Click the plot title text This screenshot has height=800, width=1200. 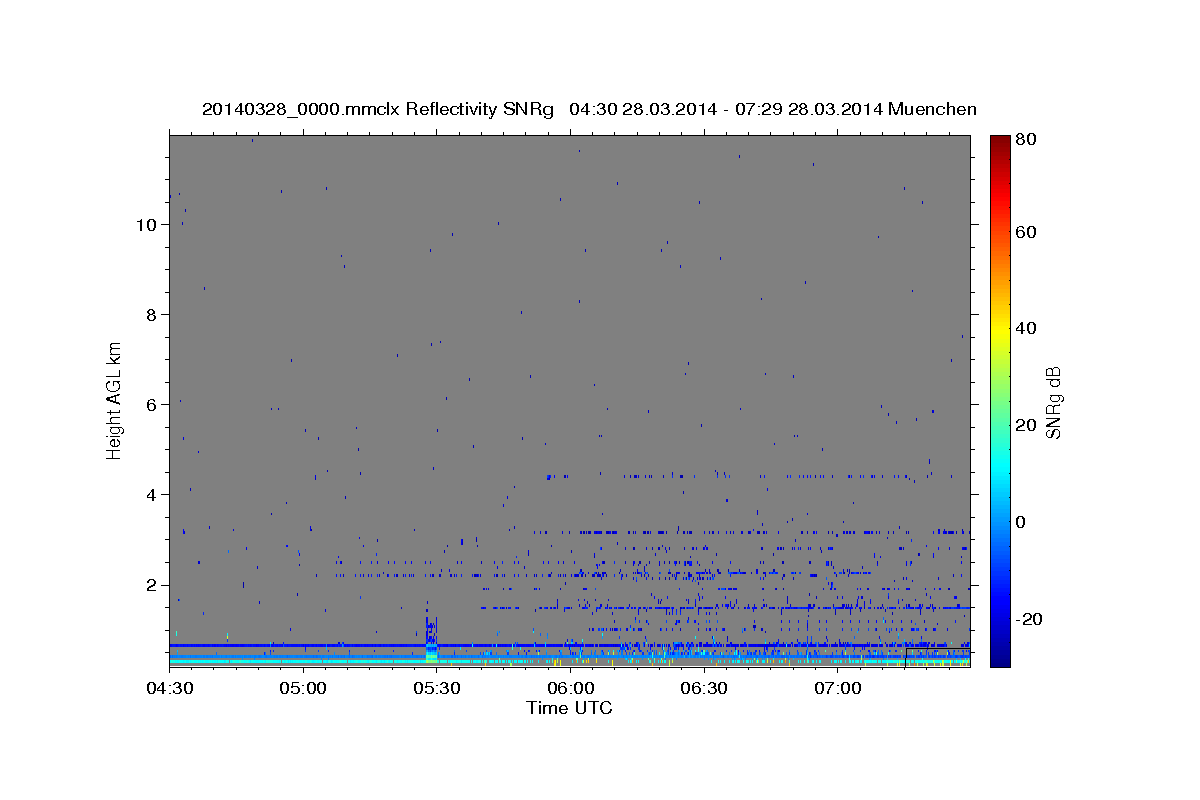[x=589, y=109]
